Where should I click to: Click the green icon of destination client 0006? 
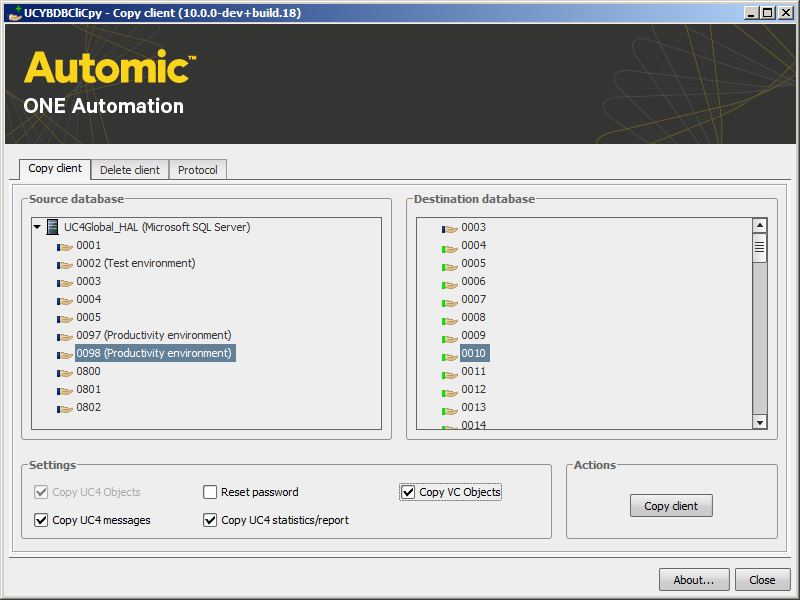click(x=450, y=283)
